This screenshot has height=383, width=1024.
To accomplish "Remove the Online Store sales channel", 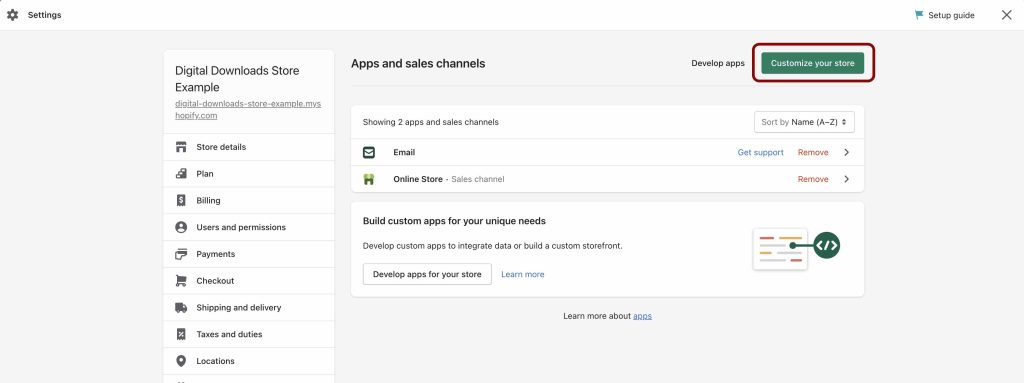I will pos(813,179).
